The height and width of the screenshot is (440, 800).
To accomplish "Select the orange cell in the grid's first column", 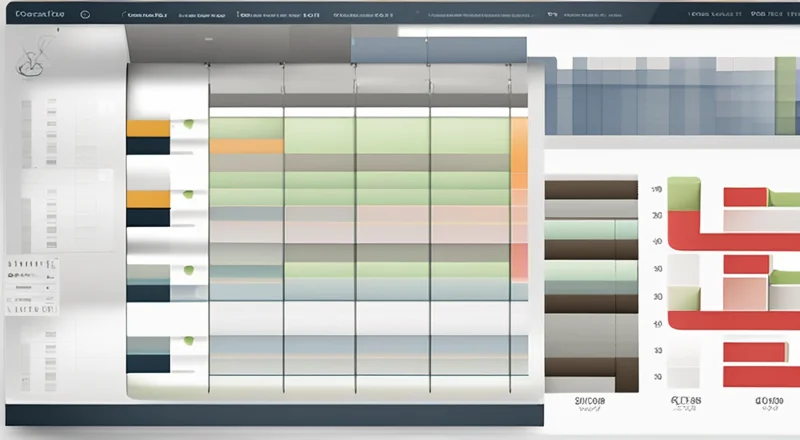I will coord(245,146).
